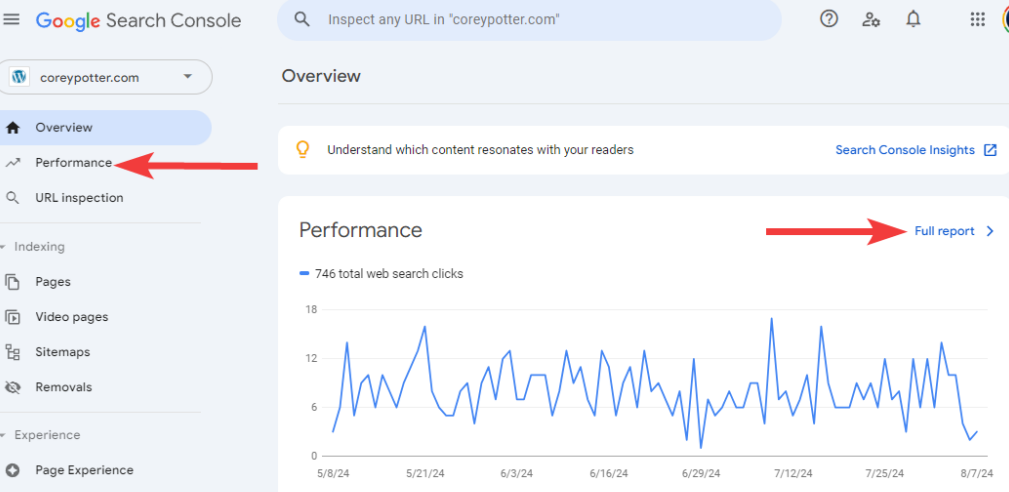Screen dimensions: 1009x492
Task: Click the Help question mark icon
Action: (x=829, y=19)
